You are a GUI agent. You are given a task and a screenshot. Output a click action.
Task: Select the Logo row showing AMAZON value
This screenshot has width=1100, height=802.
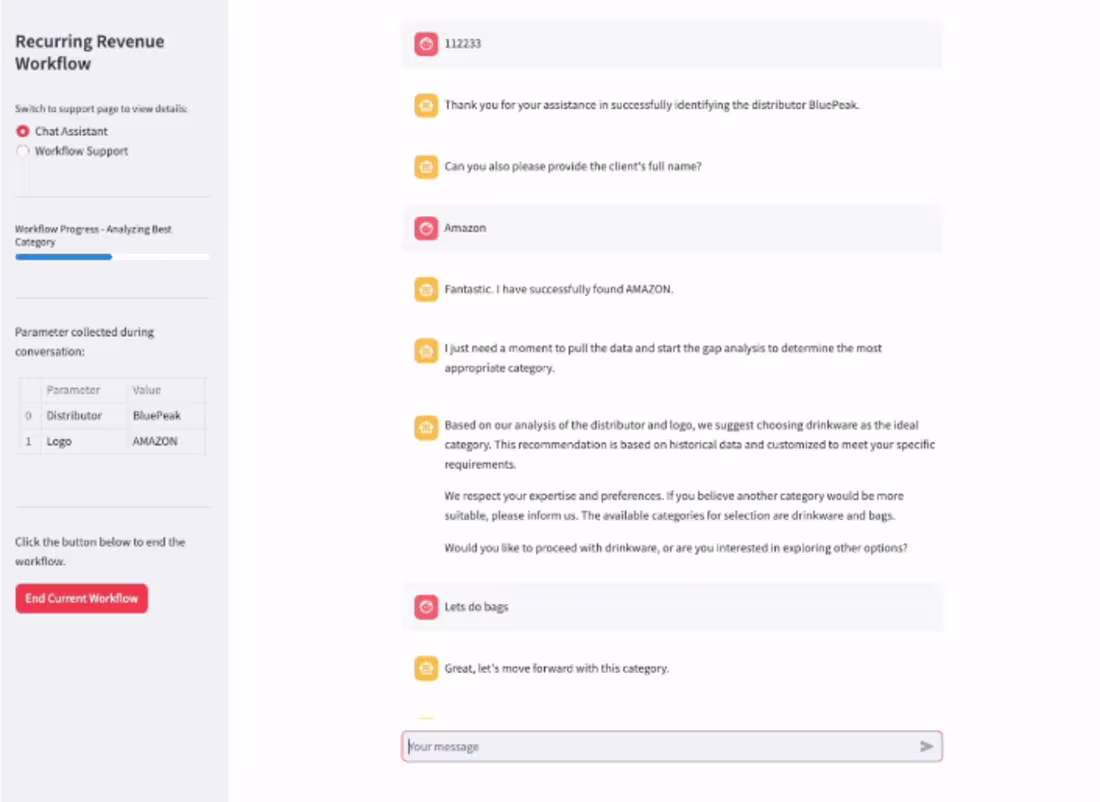[110, 441]
